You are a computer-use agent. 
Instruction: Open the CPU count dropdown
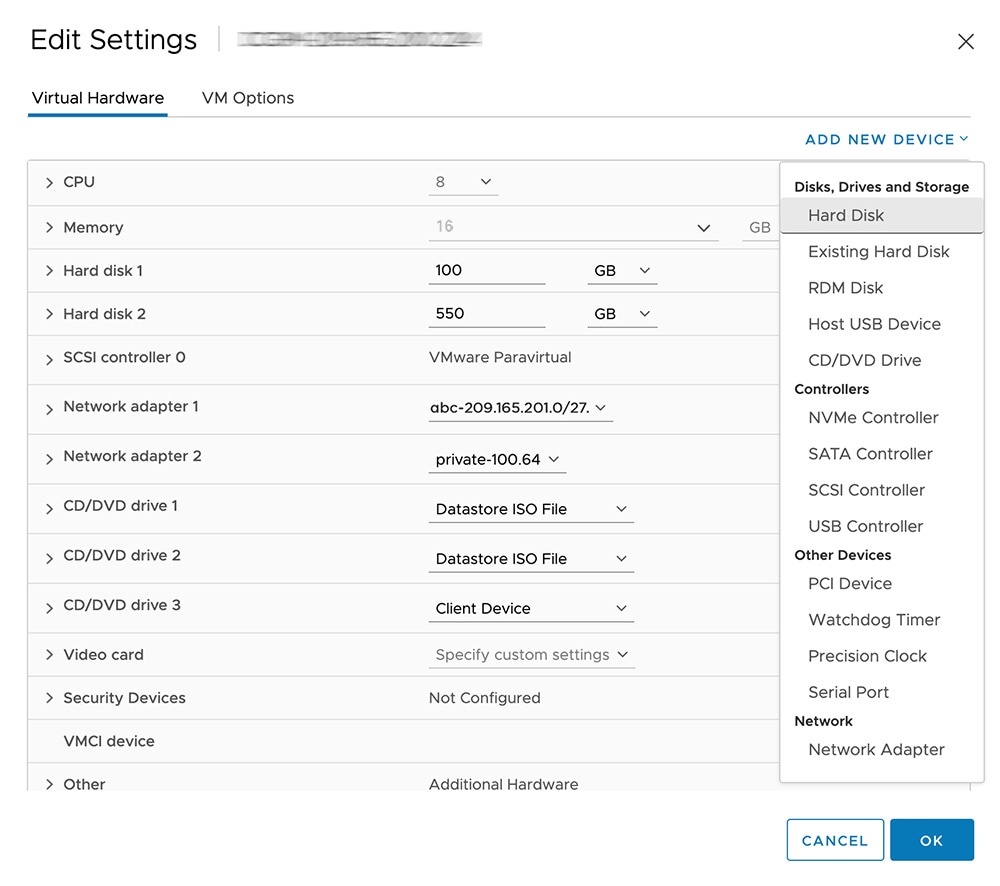pos(464,182)
